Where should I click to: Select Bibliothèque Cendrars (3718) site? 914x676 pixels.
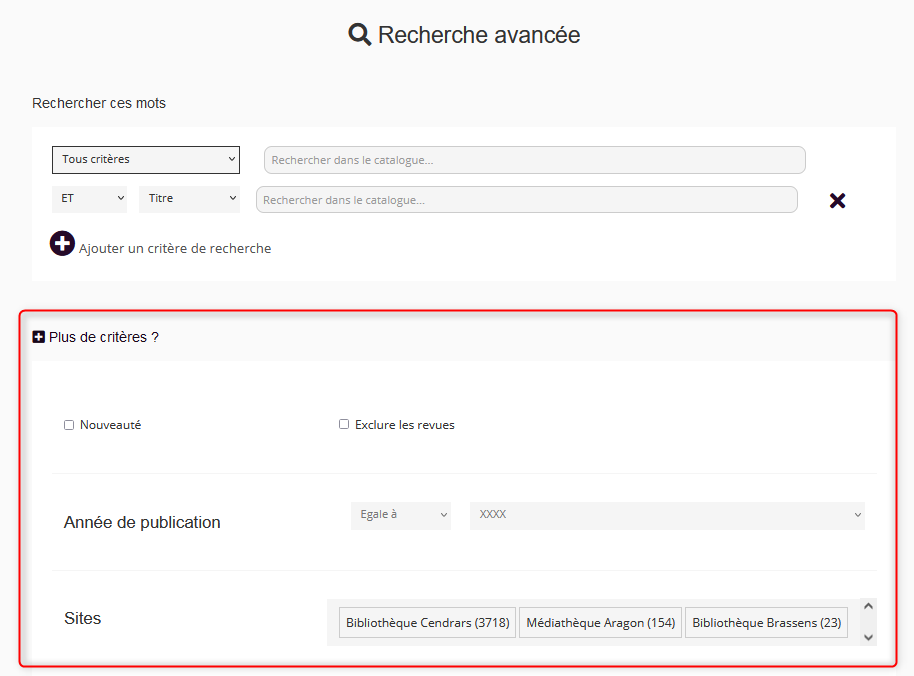click(x=428, y=623)
